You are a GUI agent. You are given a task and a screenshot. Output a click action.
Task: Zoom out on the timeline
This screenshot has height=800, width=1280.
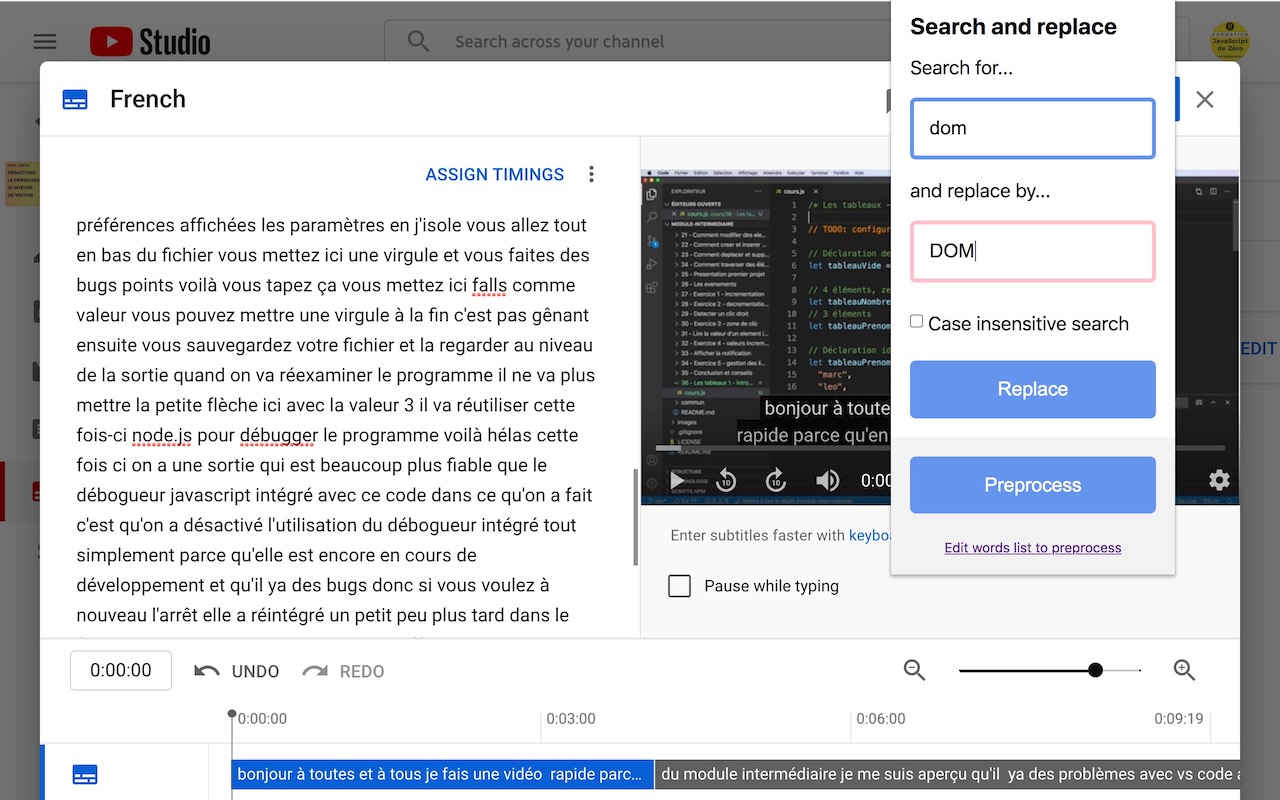coord(914,670)
